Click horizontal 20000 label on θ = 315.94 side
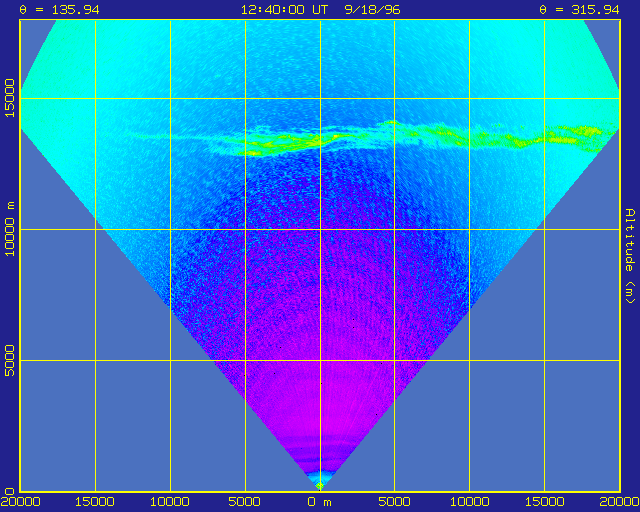This screenshot has width=640, height=512. [x=619, y=502]
